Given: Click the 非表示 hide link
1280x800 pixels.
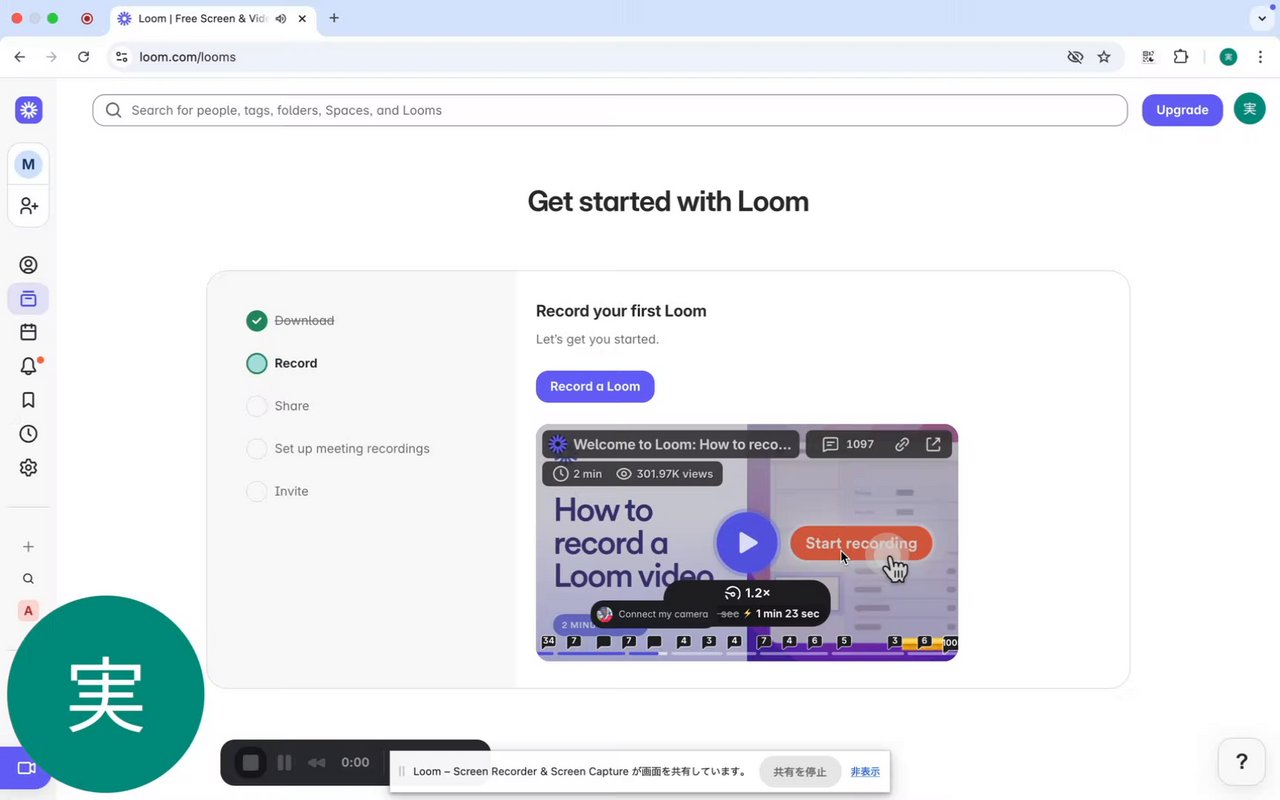Looking at the screenshot, I should [x=865, y=772].
